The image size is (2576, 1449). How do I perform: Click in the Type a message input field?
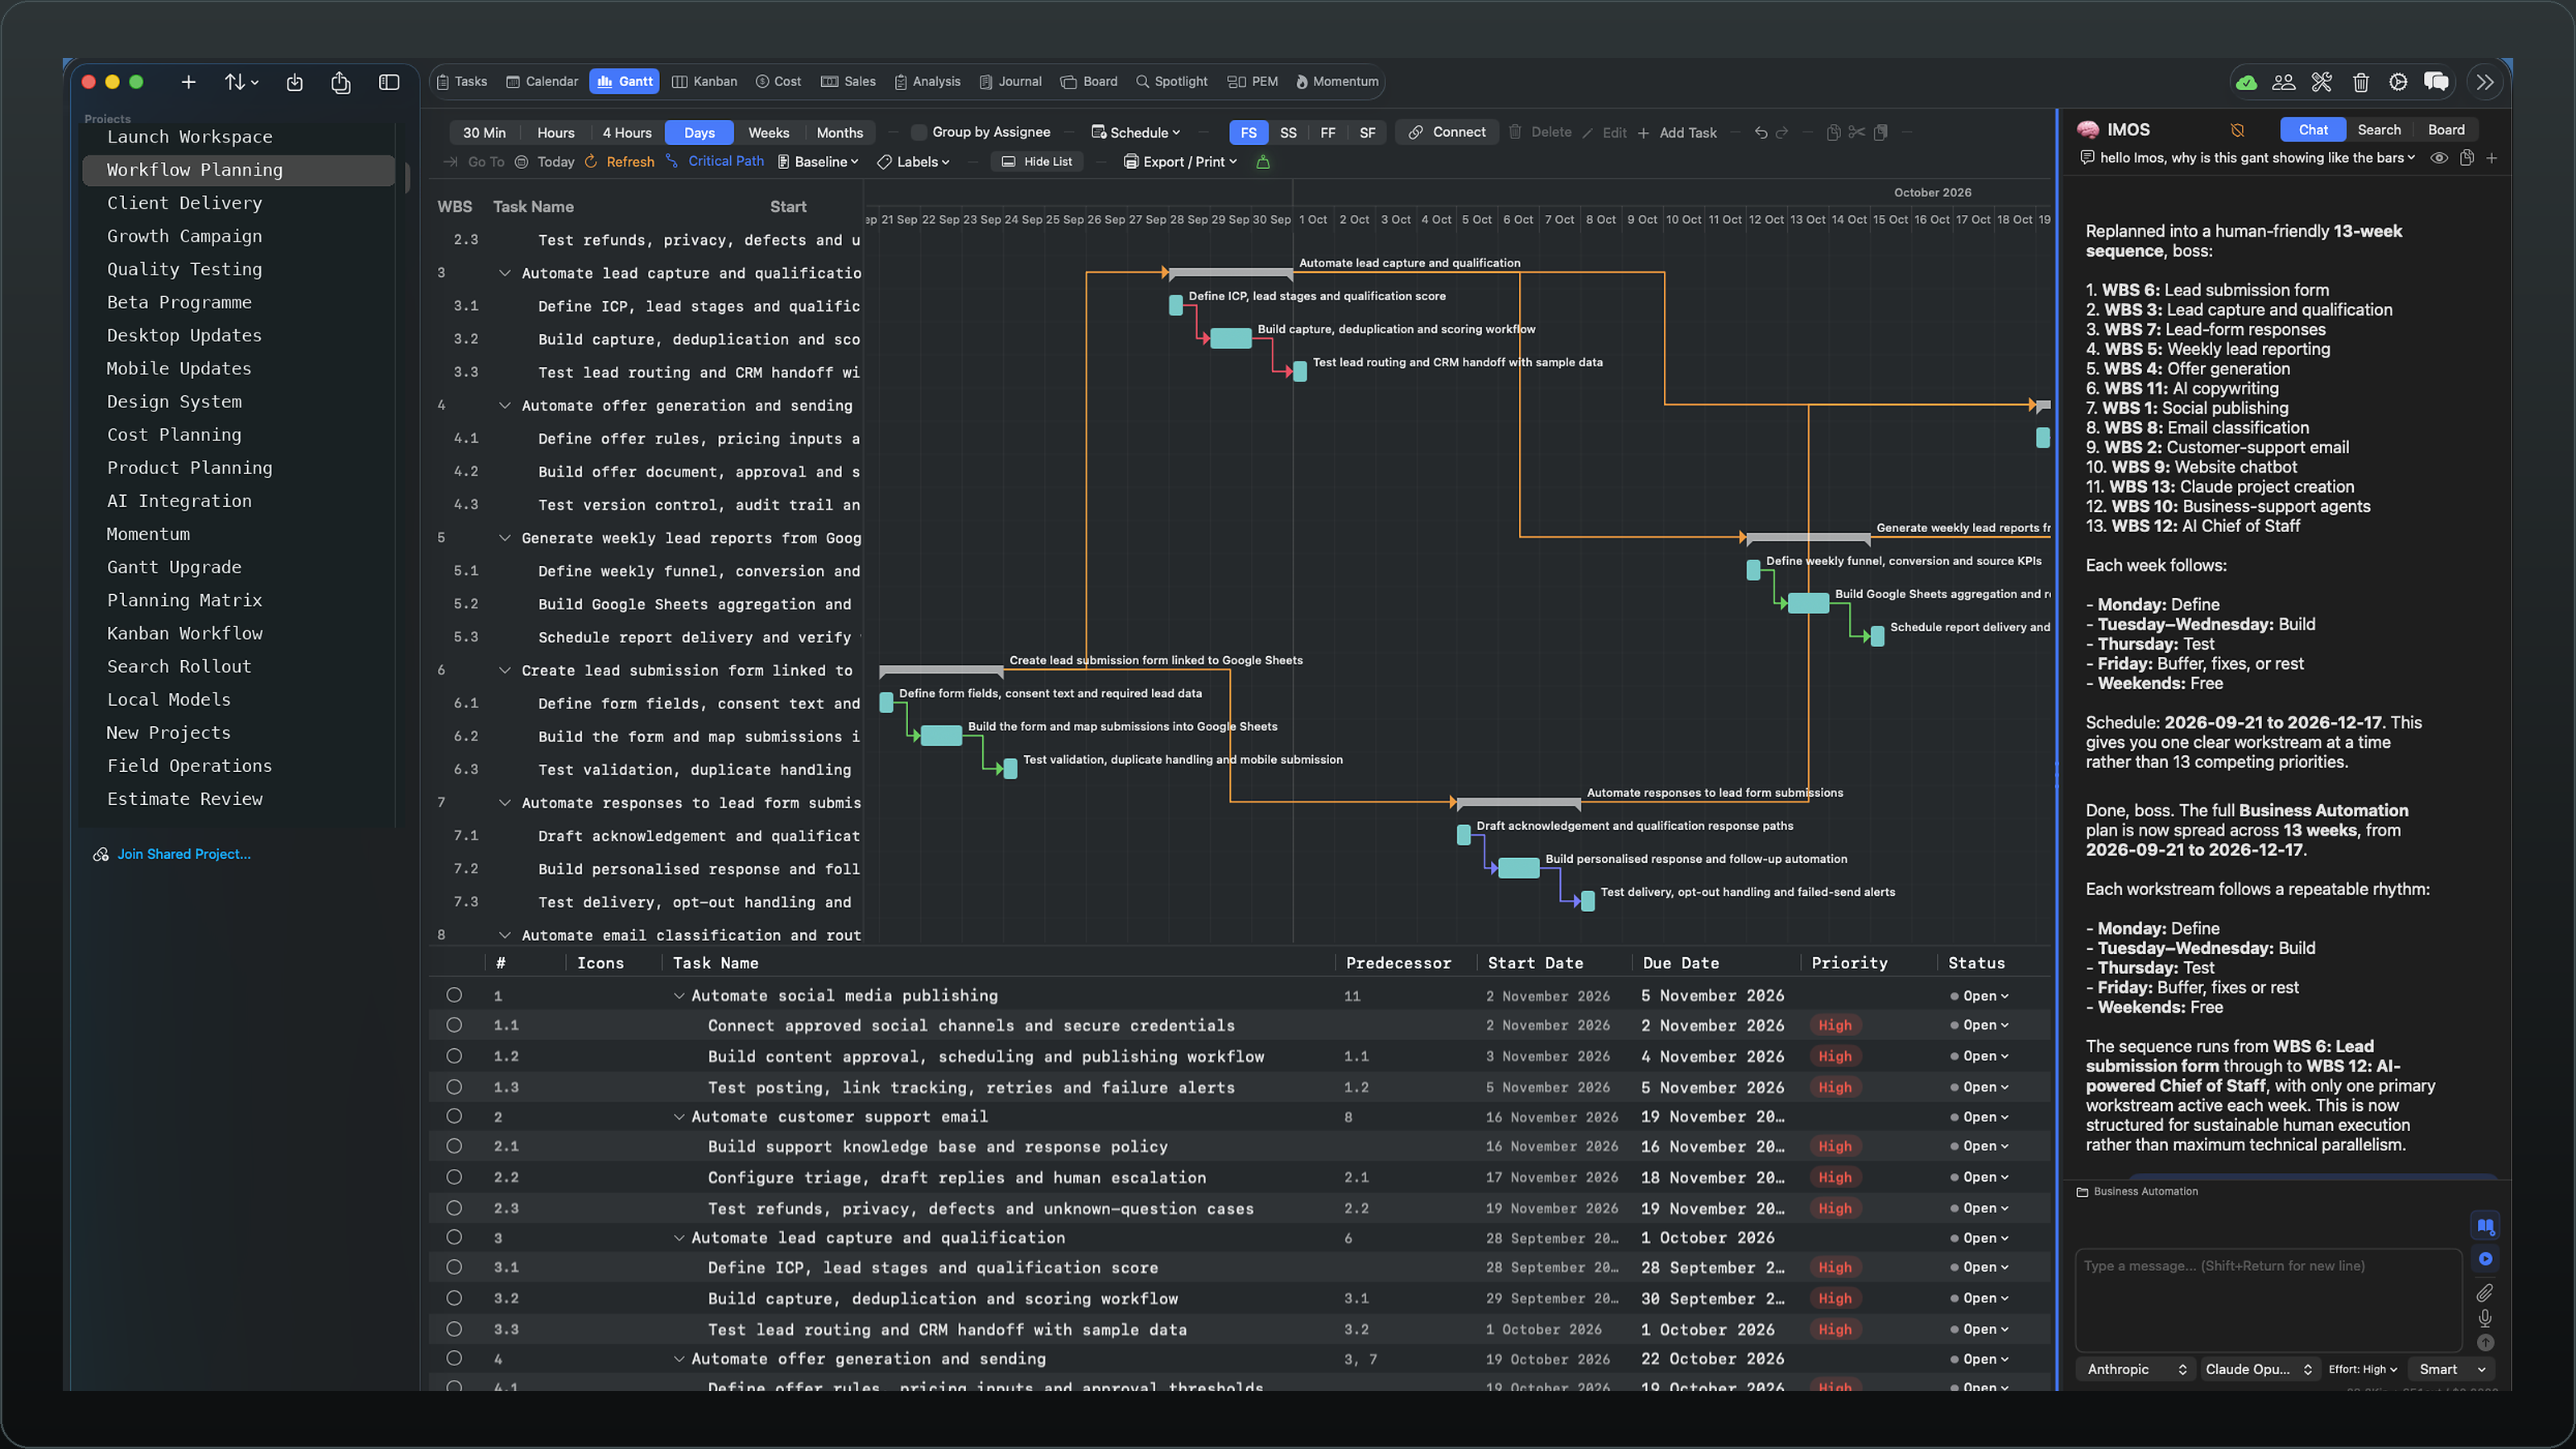[2268, 1300]
